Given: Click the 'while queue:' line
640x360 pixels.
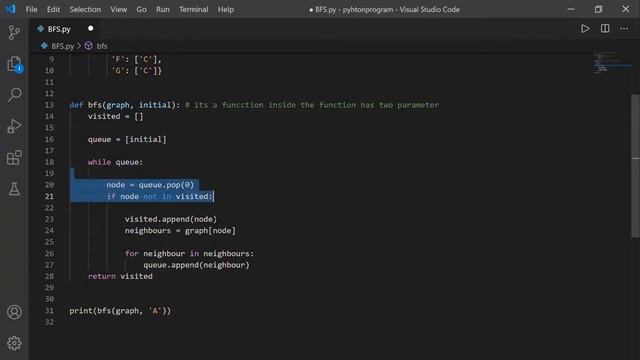Looking at the screenshot, I should (x=116, y=162).
